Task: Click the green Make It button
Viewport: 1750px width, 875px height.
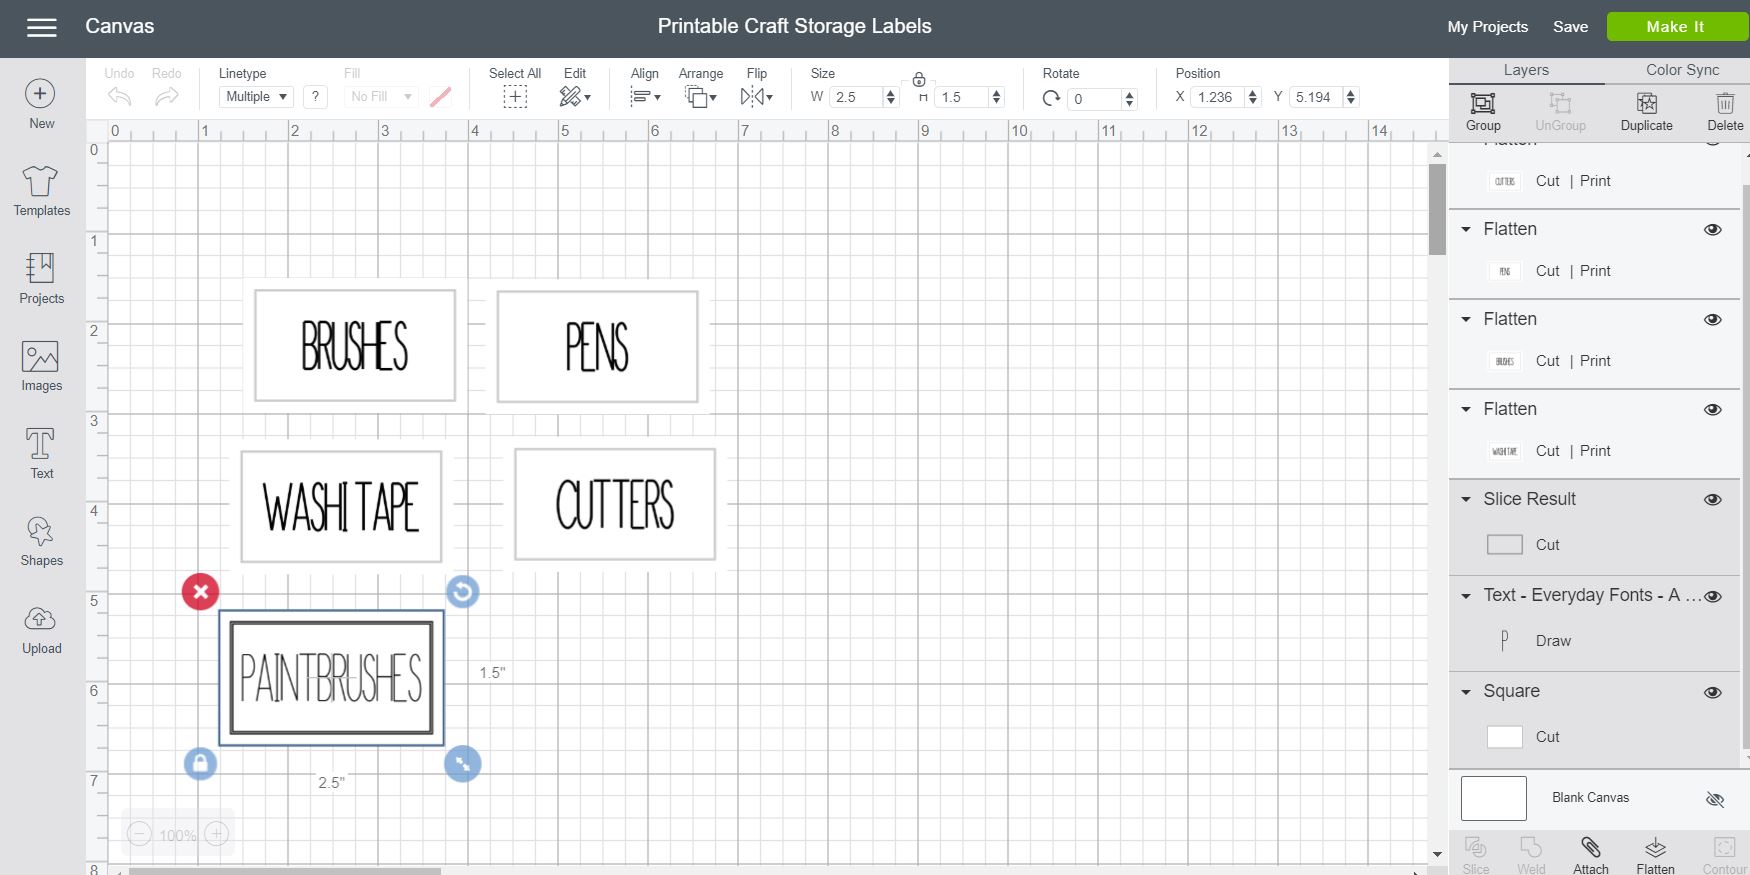Action: tap(1675, 27)
